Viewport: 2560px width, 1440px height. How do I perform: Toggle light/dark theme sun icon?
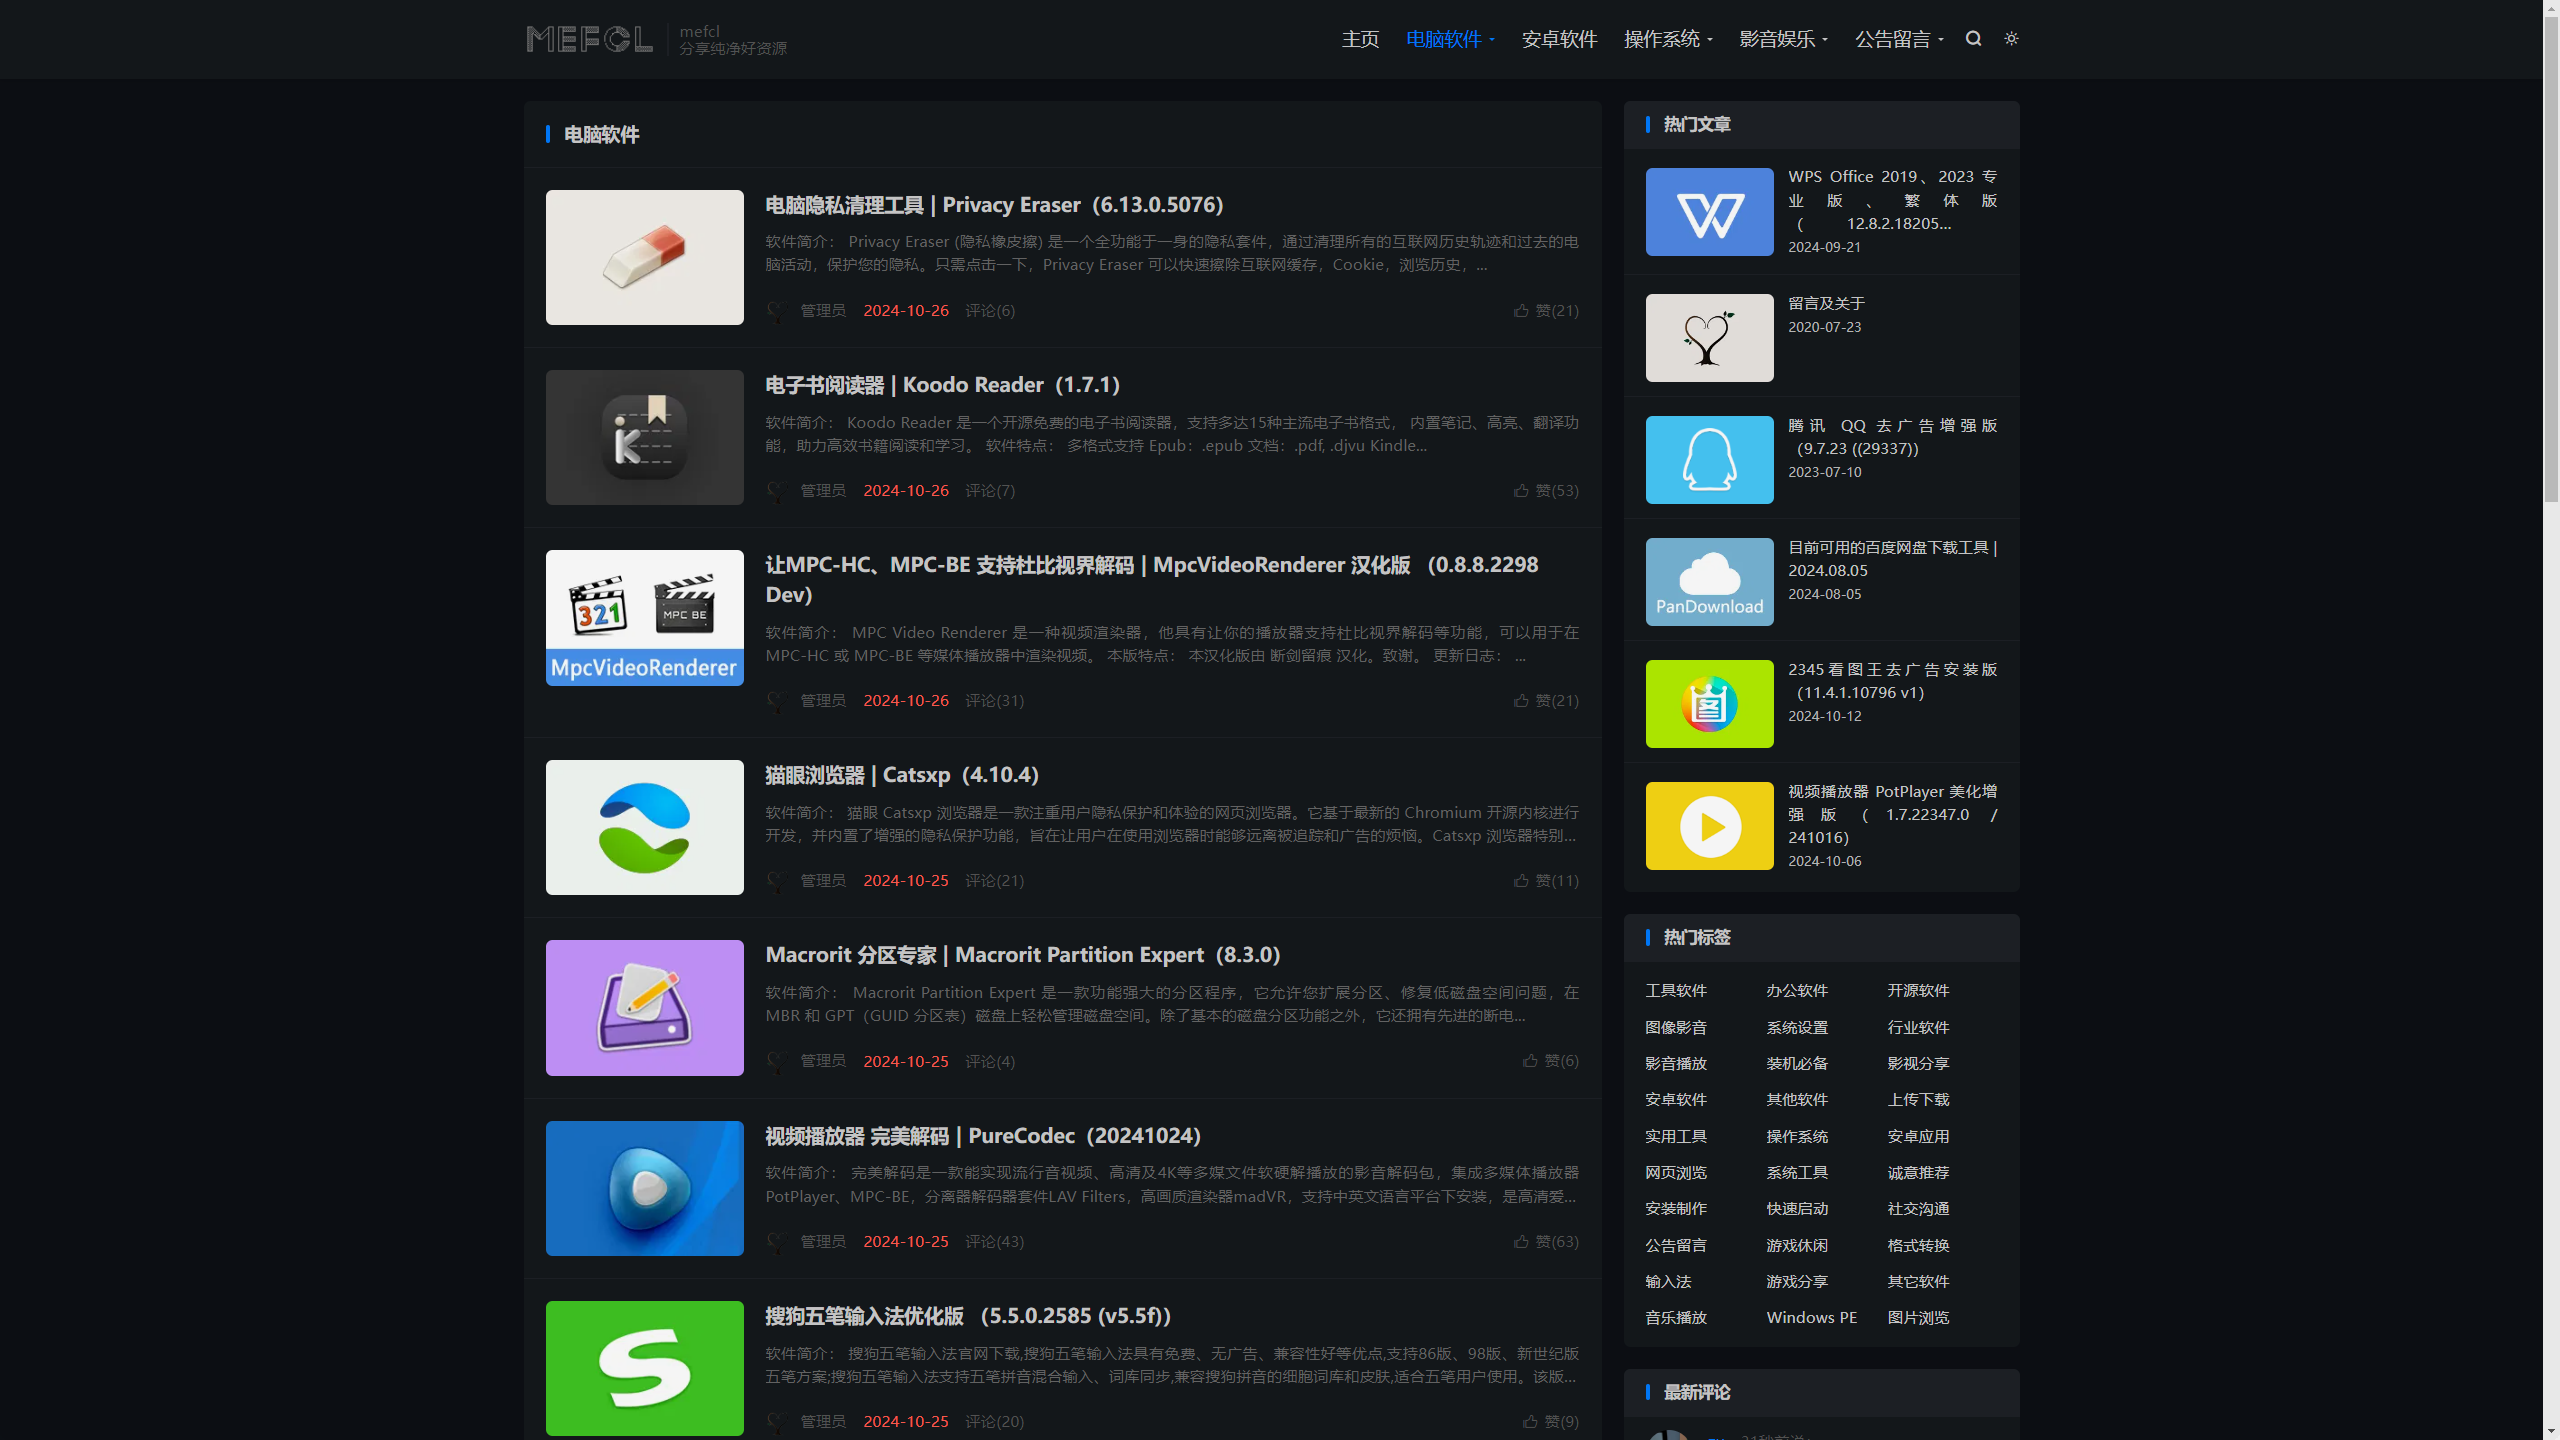pos(2011,38)
